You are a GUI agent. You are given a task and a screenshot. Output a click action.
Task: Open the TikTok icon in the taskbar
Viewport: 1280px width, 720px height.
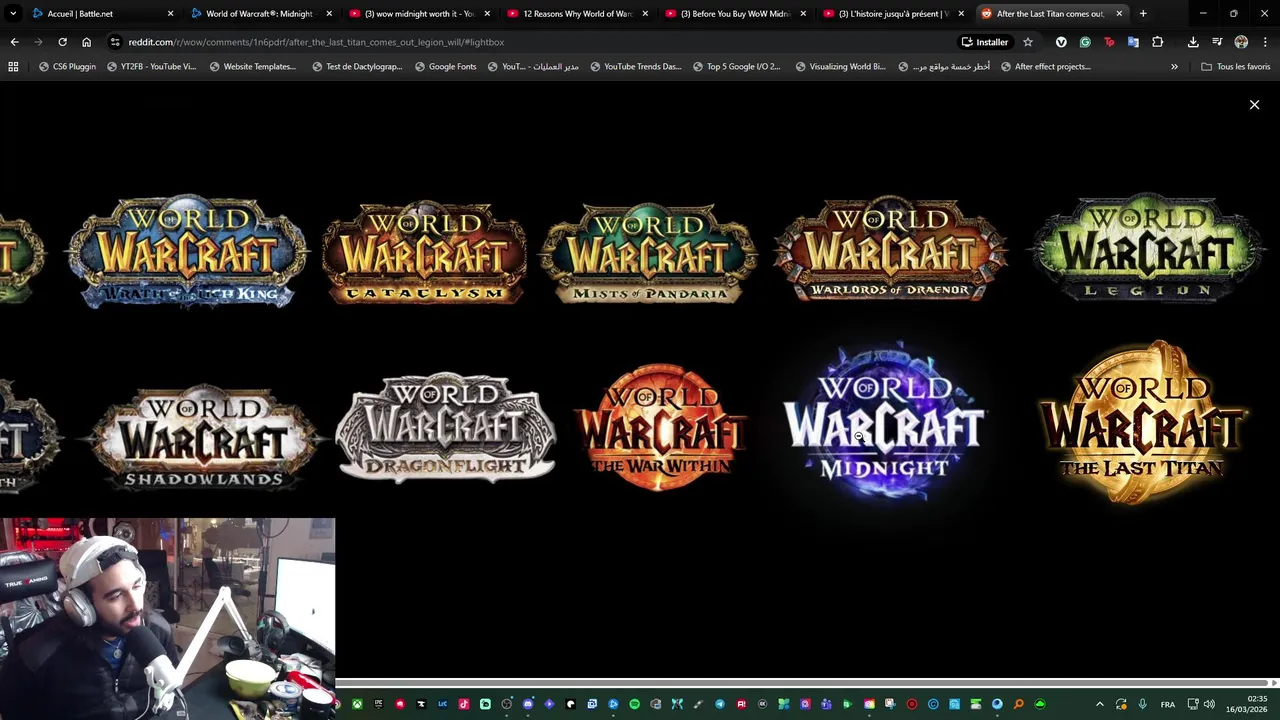[x=464, y=704]
